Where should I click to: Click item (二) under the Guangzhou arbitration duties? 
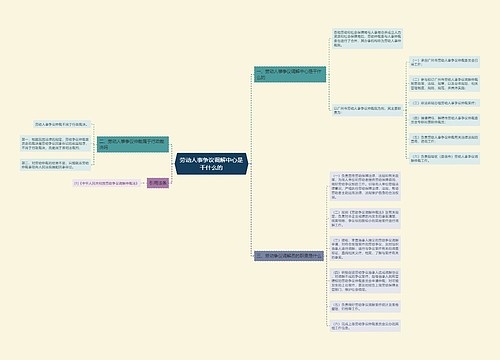point(445,84)
